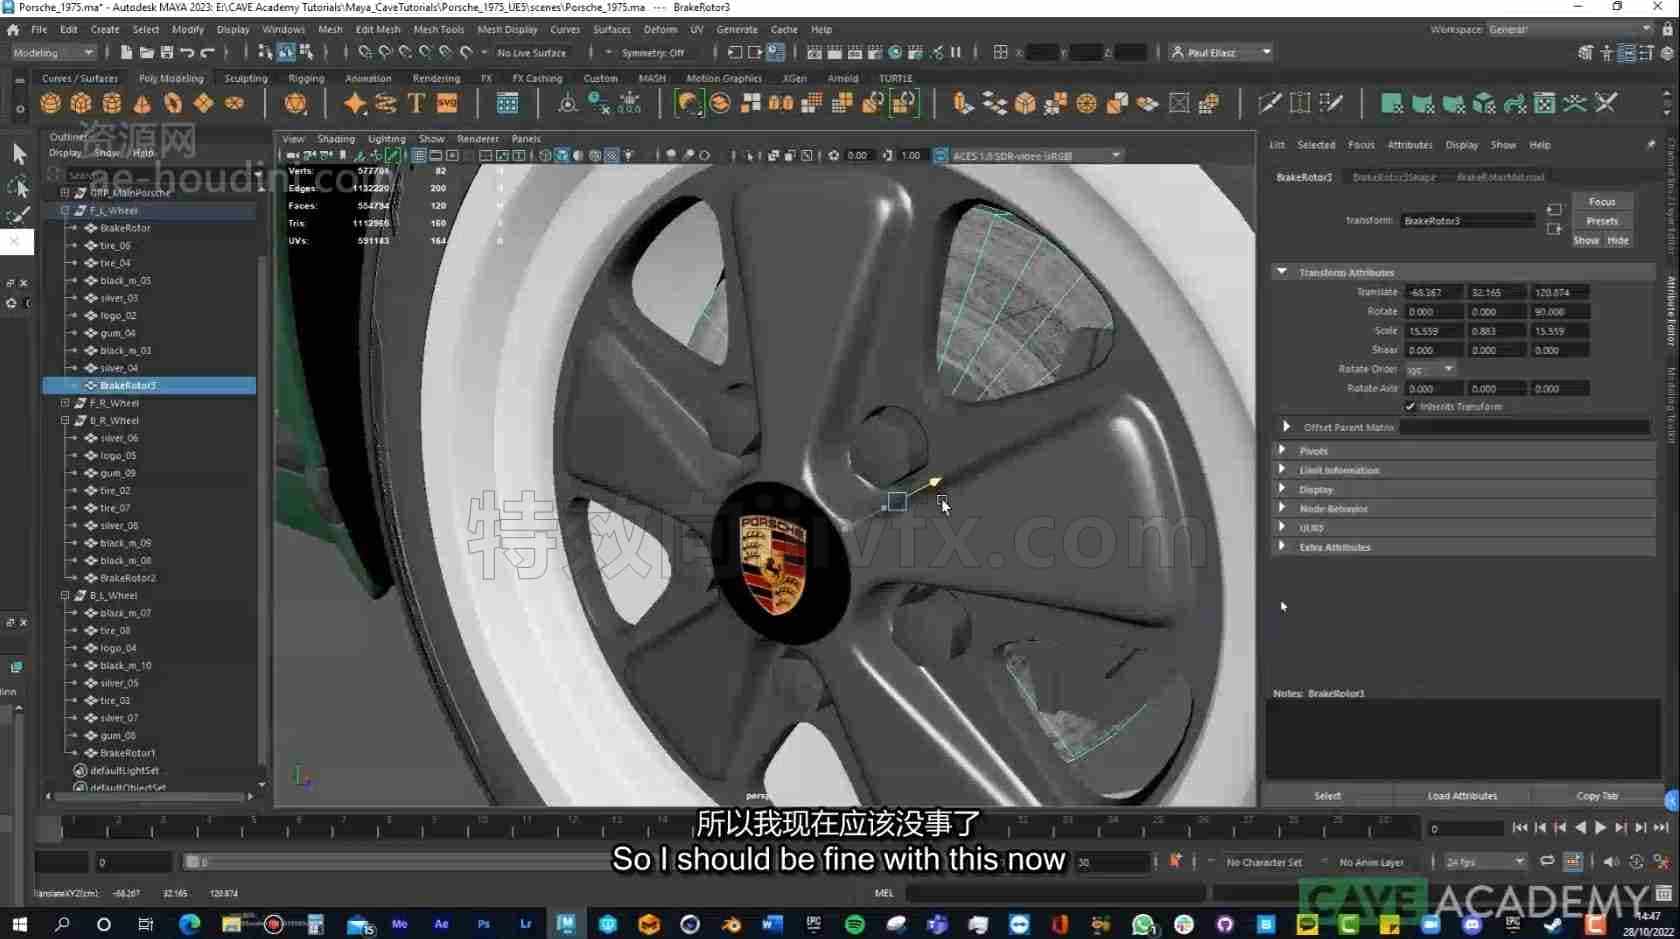Toggle visibility of BrakeRotor2 in the Outliner

[91, 578]
